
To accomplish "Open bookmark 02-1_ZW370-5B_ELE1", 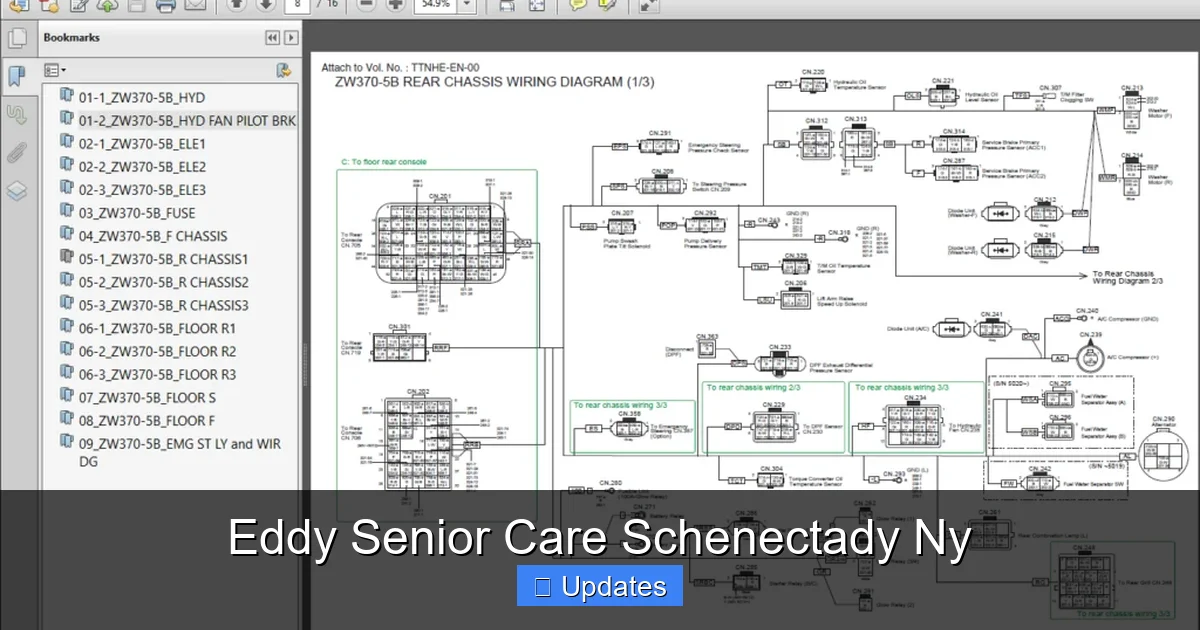I will click(142, 144).
